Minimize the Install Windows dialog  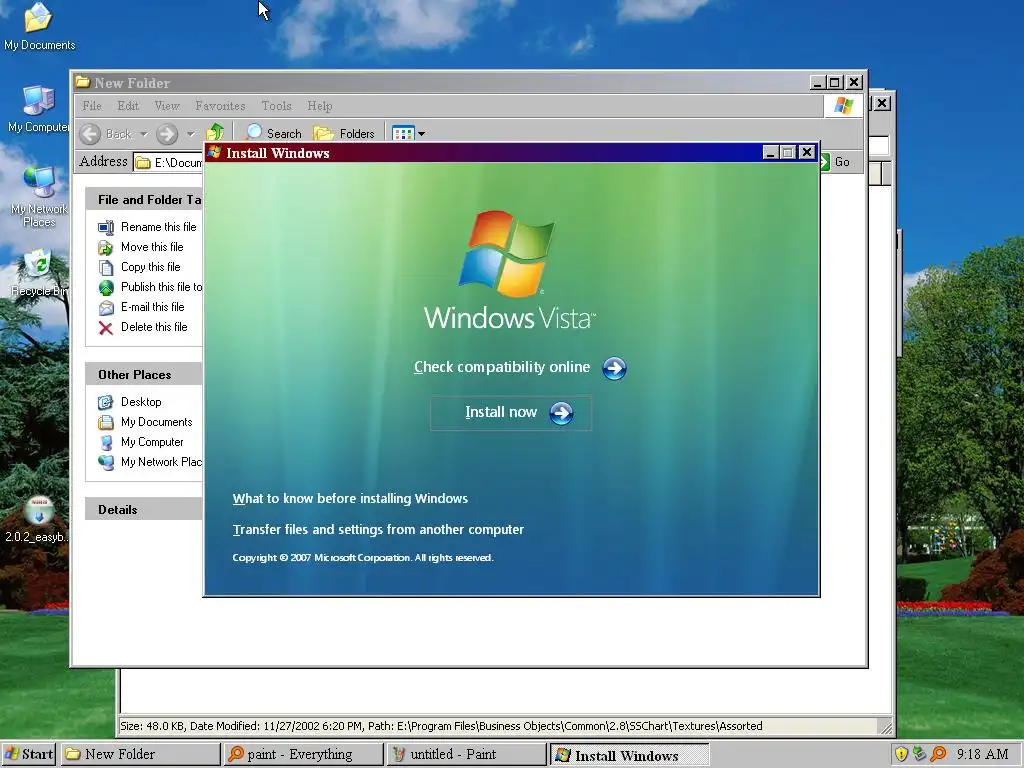[x=770, y=153]
